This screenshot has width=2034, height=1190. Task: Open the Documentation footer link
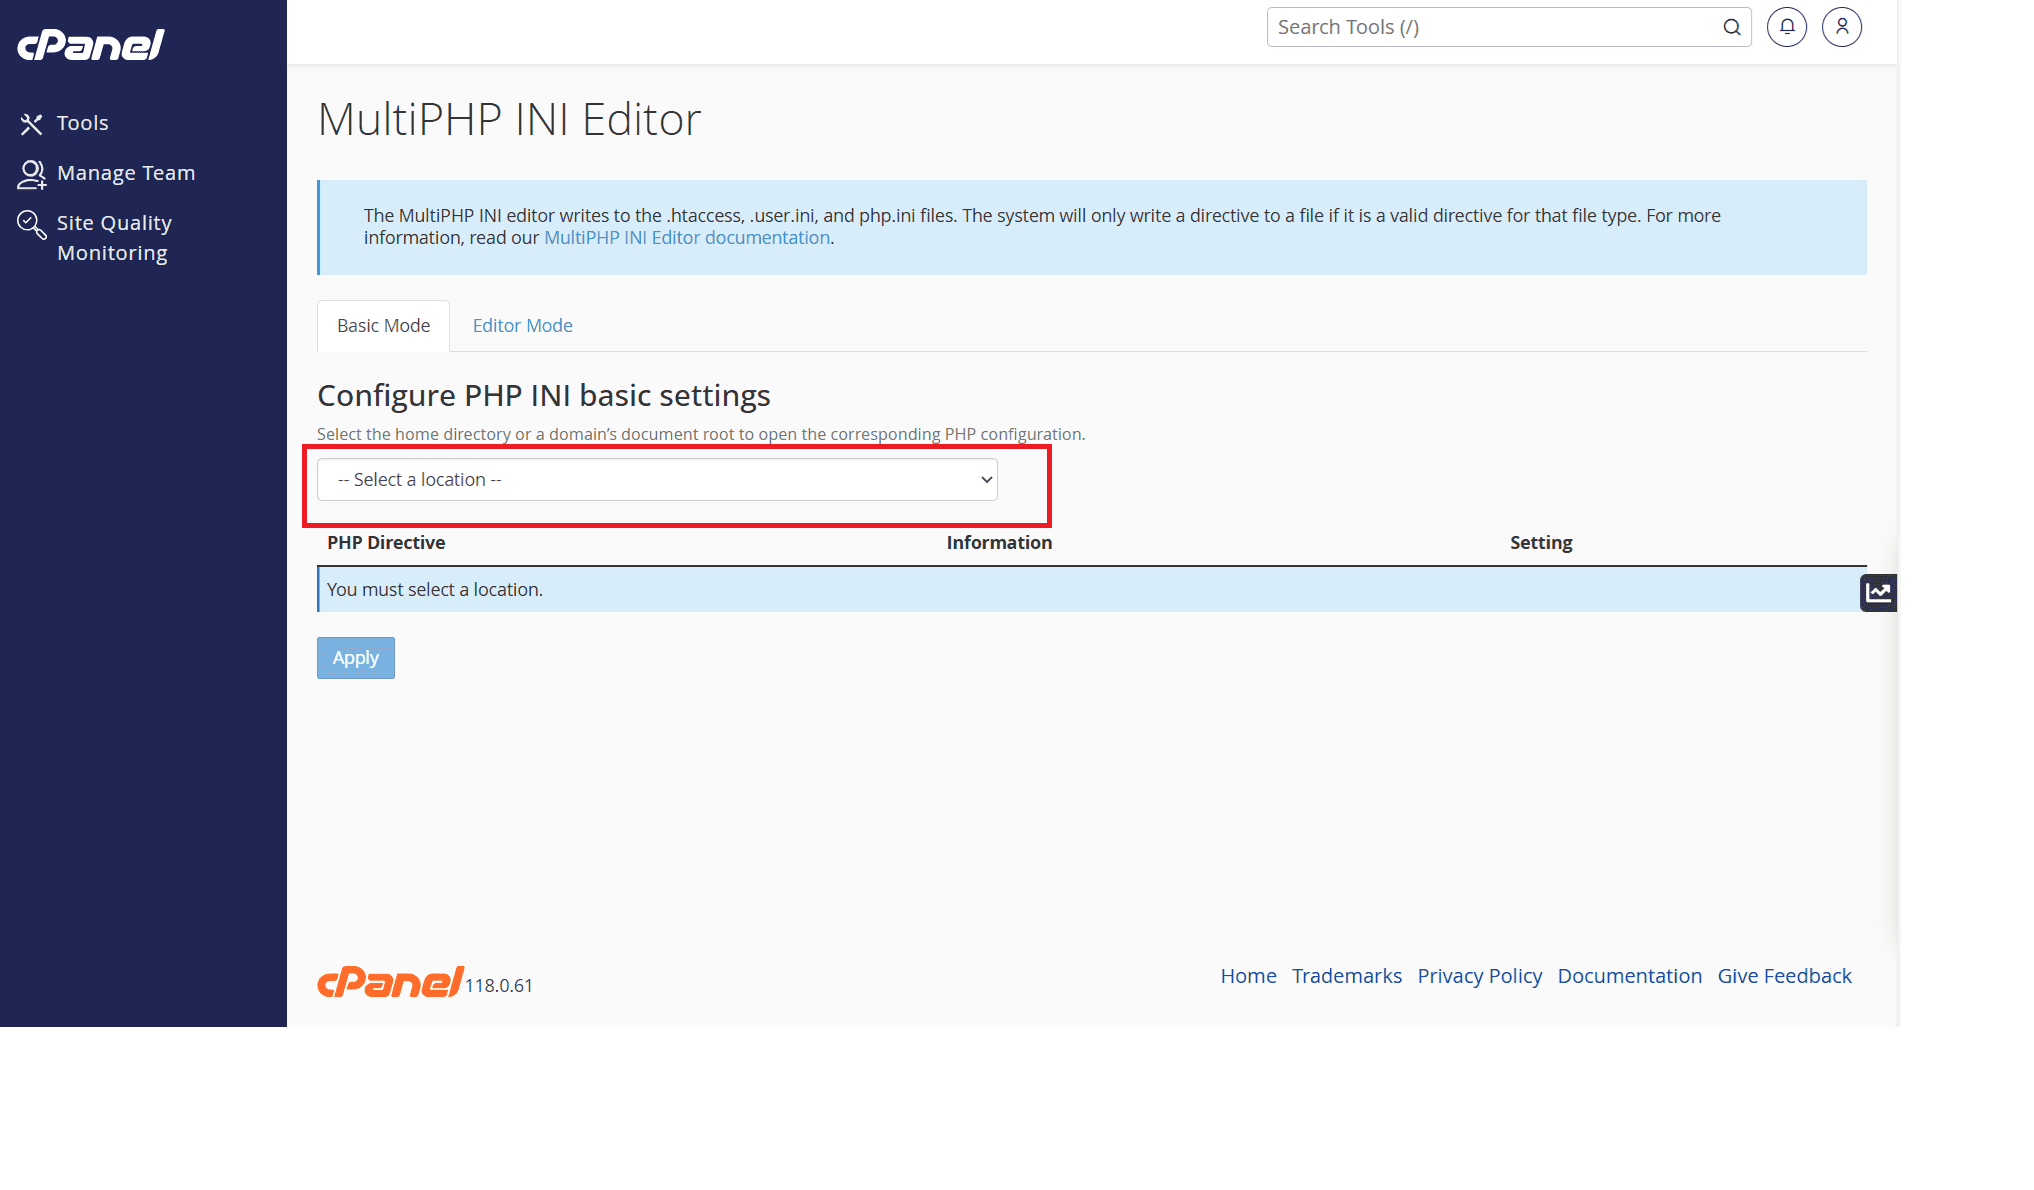click(x=1629, y=976)
